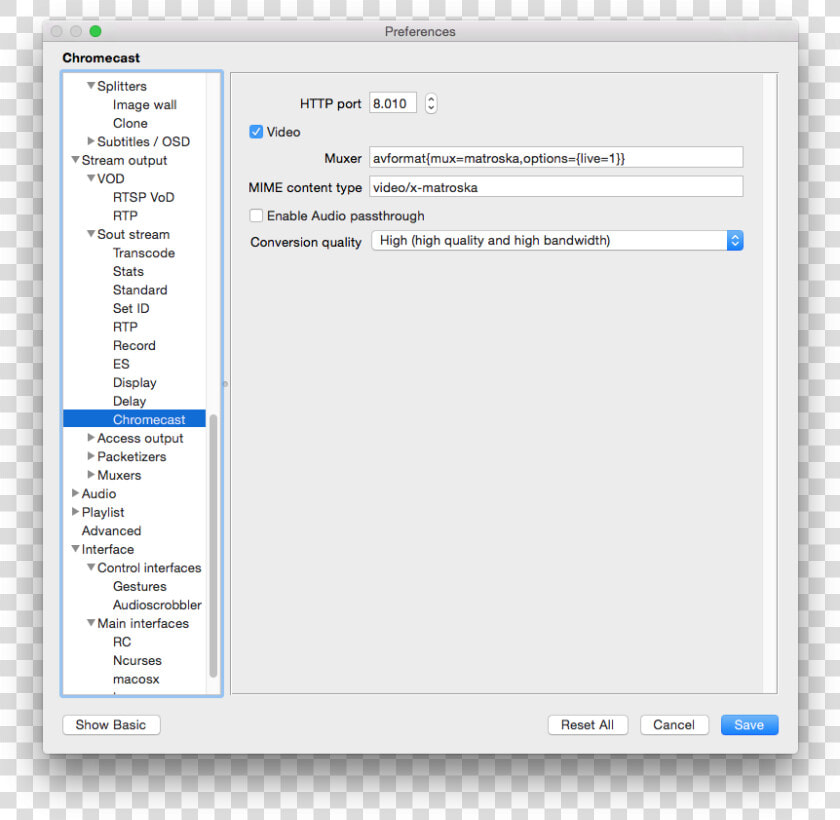Click the MIME content type field
840x820 pixels.
click(x=556, y=187)
